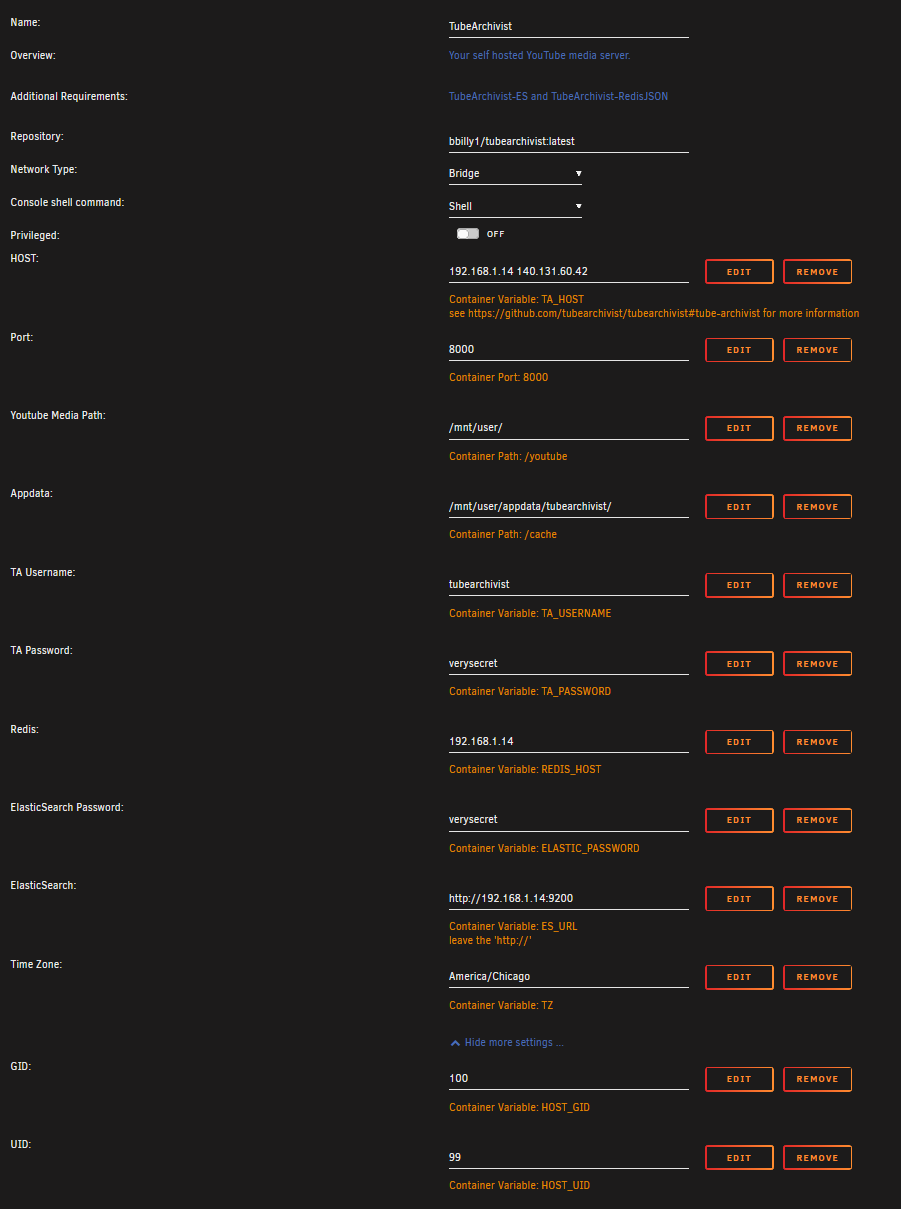
Task: Click the Youtube Media Path input field
Action: (x=569, y=428)
